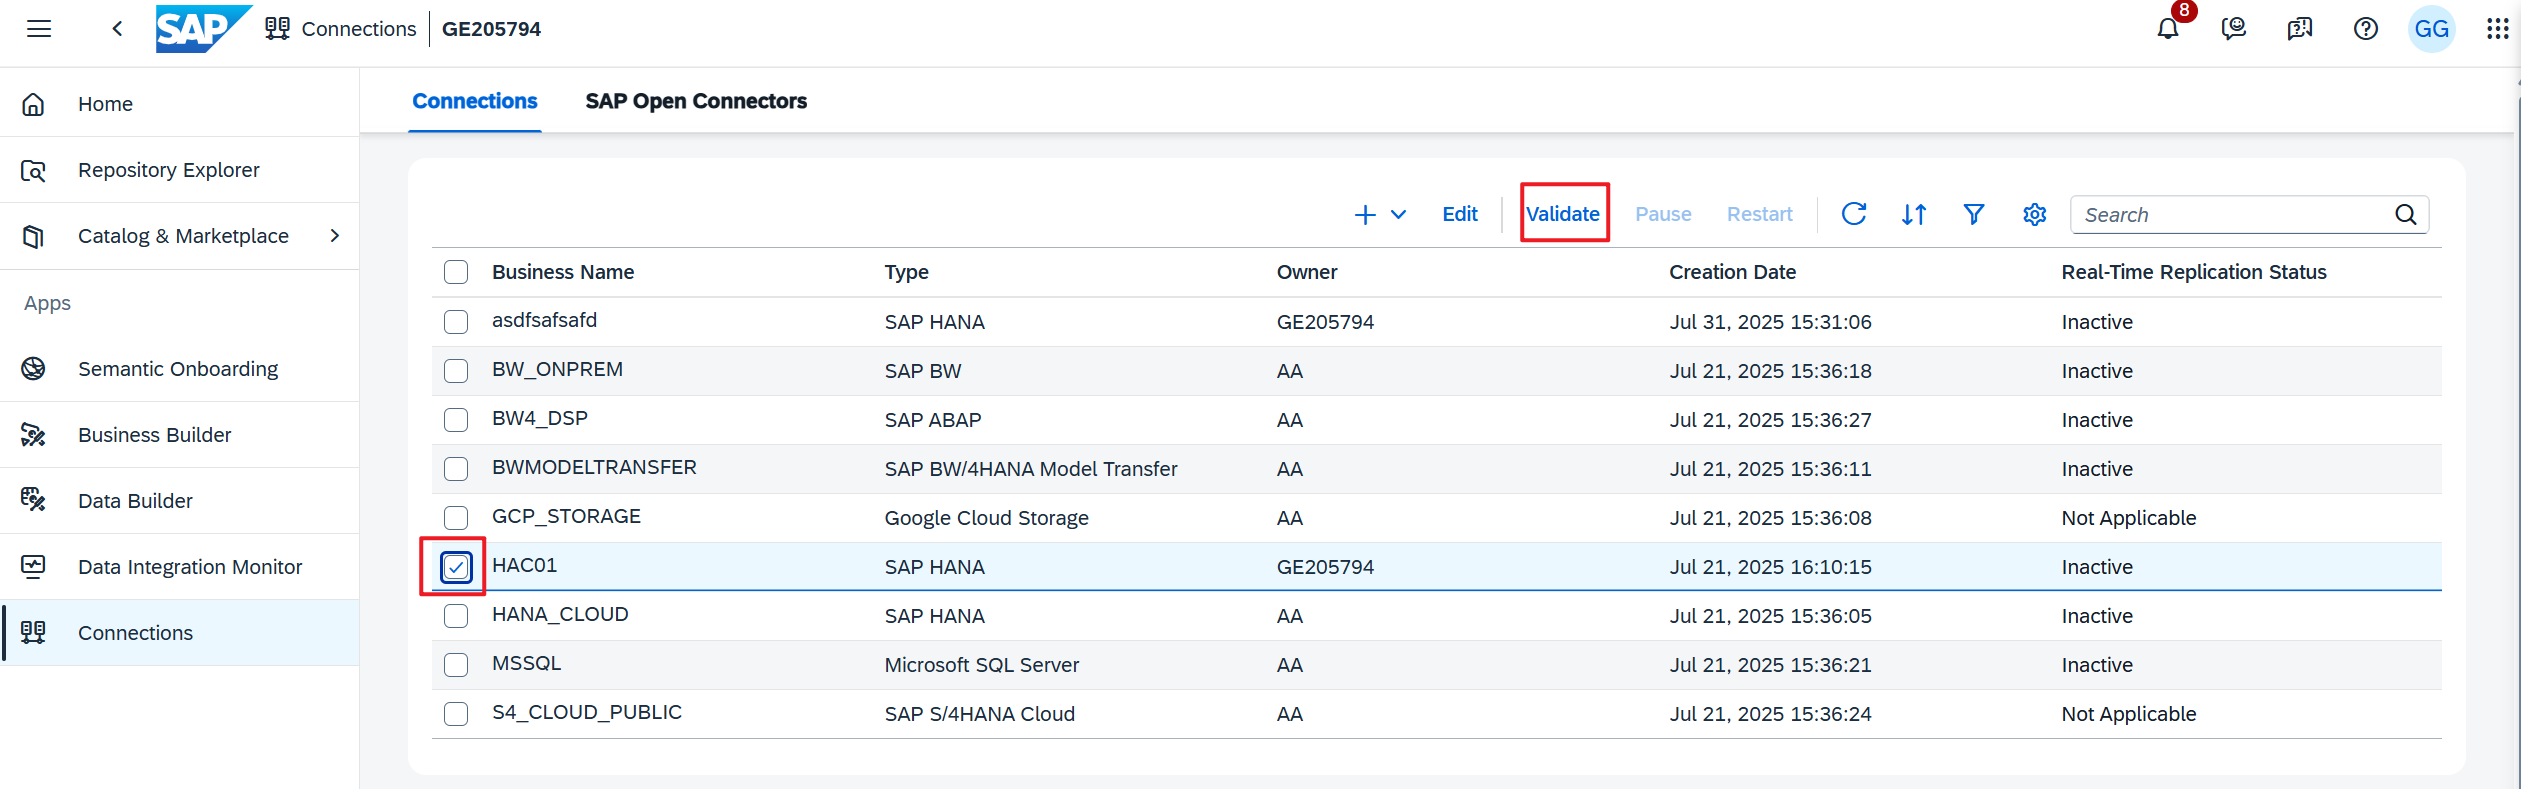Click the plus create connection icon
The image size is (2521, 789).
pos(1365,215)
